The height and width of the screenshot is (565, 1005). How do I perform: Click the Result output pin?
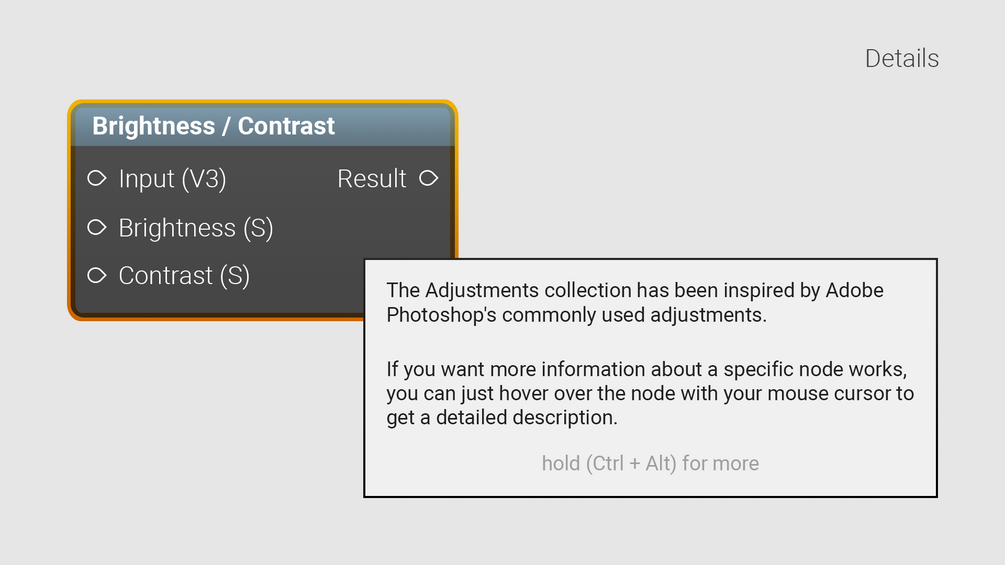click(428, 179)
